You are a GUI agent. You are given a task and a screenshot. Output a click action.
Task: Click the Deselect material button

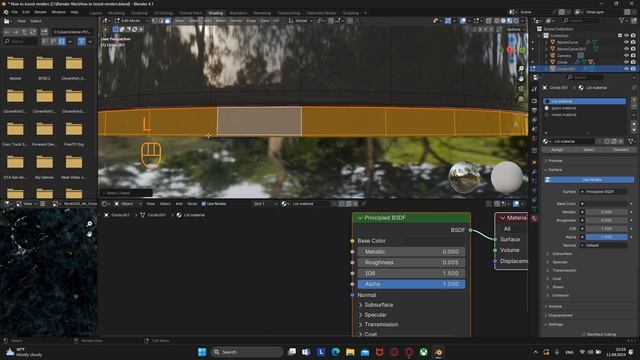click(x=621, y=150)
